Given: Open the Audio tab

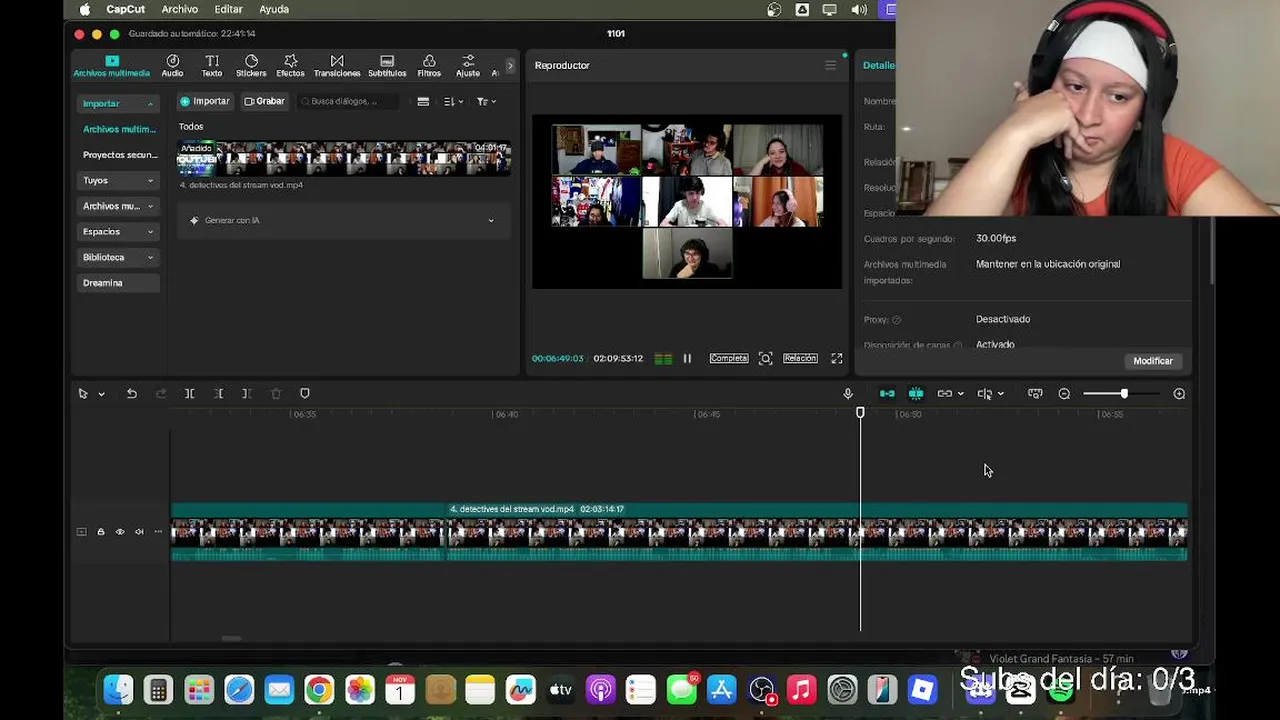Looking at the screenshot, I should 172,66.
